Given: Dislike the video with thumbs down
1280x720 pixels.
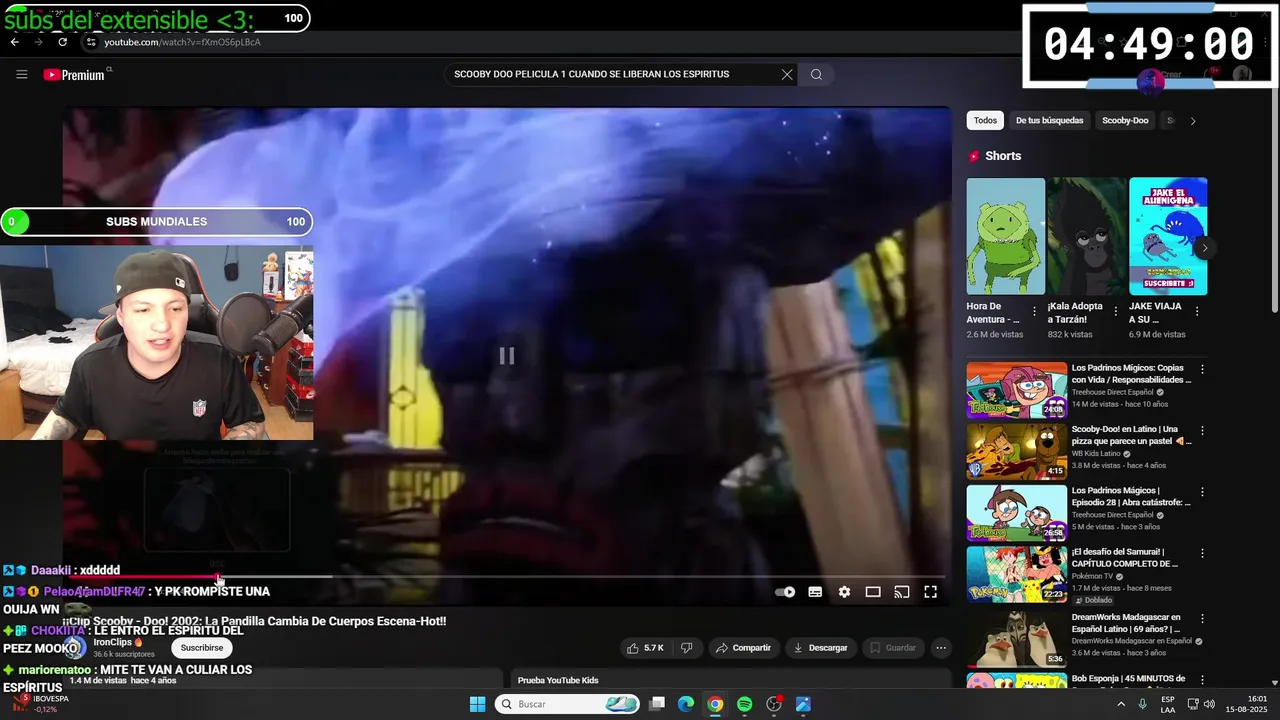Looking at the screenshot, I should click(686, 648).
